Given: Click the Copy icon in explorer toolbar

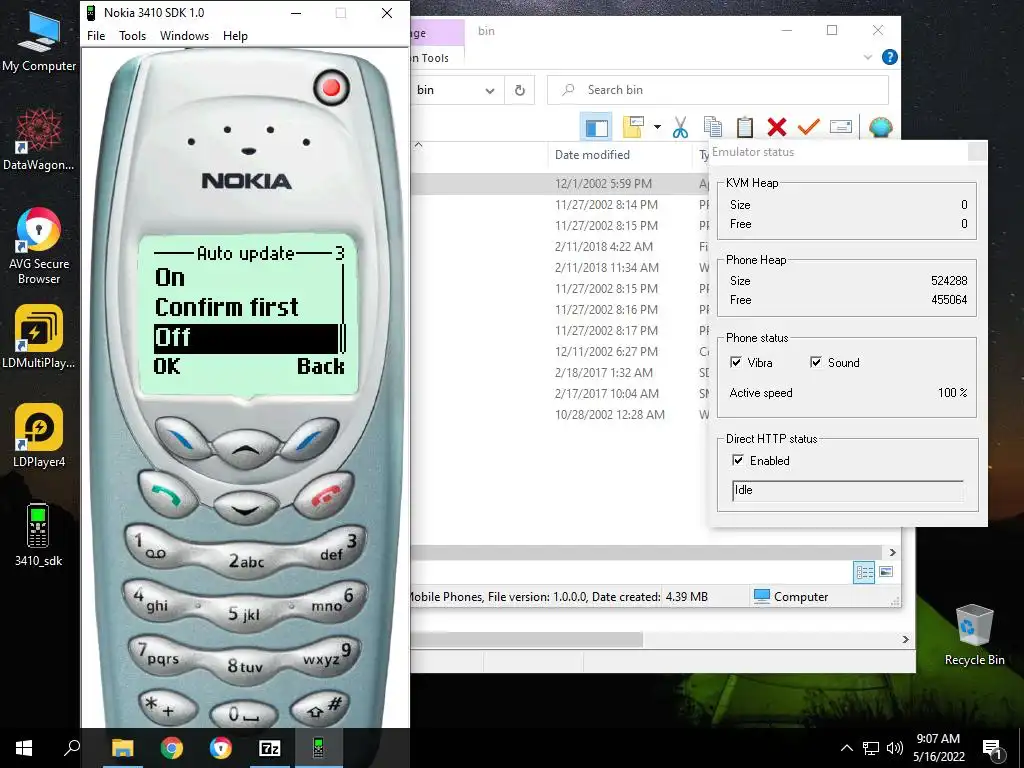Looking at the screenshot, I should coord(712,127).
